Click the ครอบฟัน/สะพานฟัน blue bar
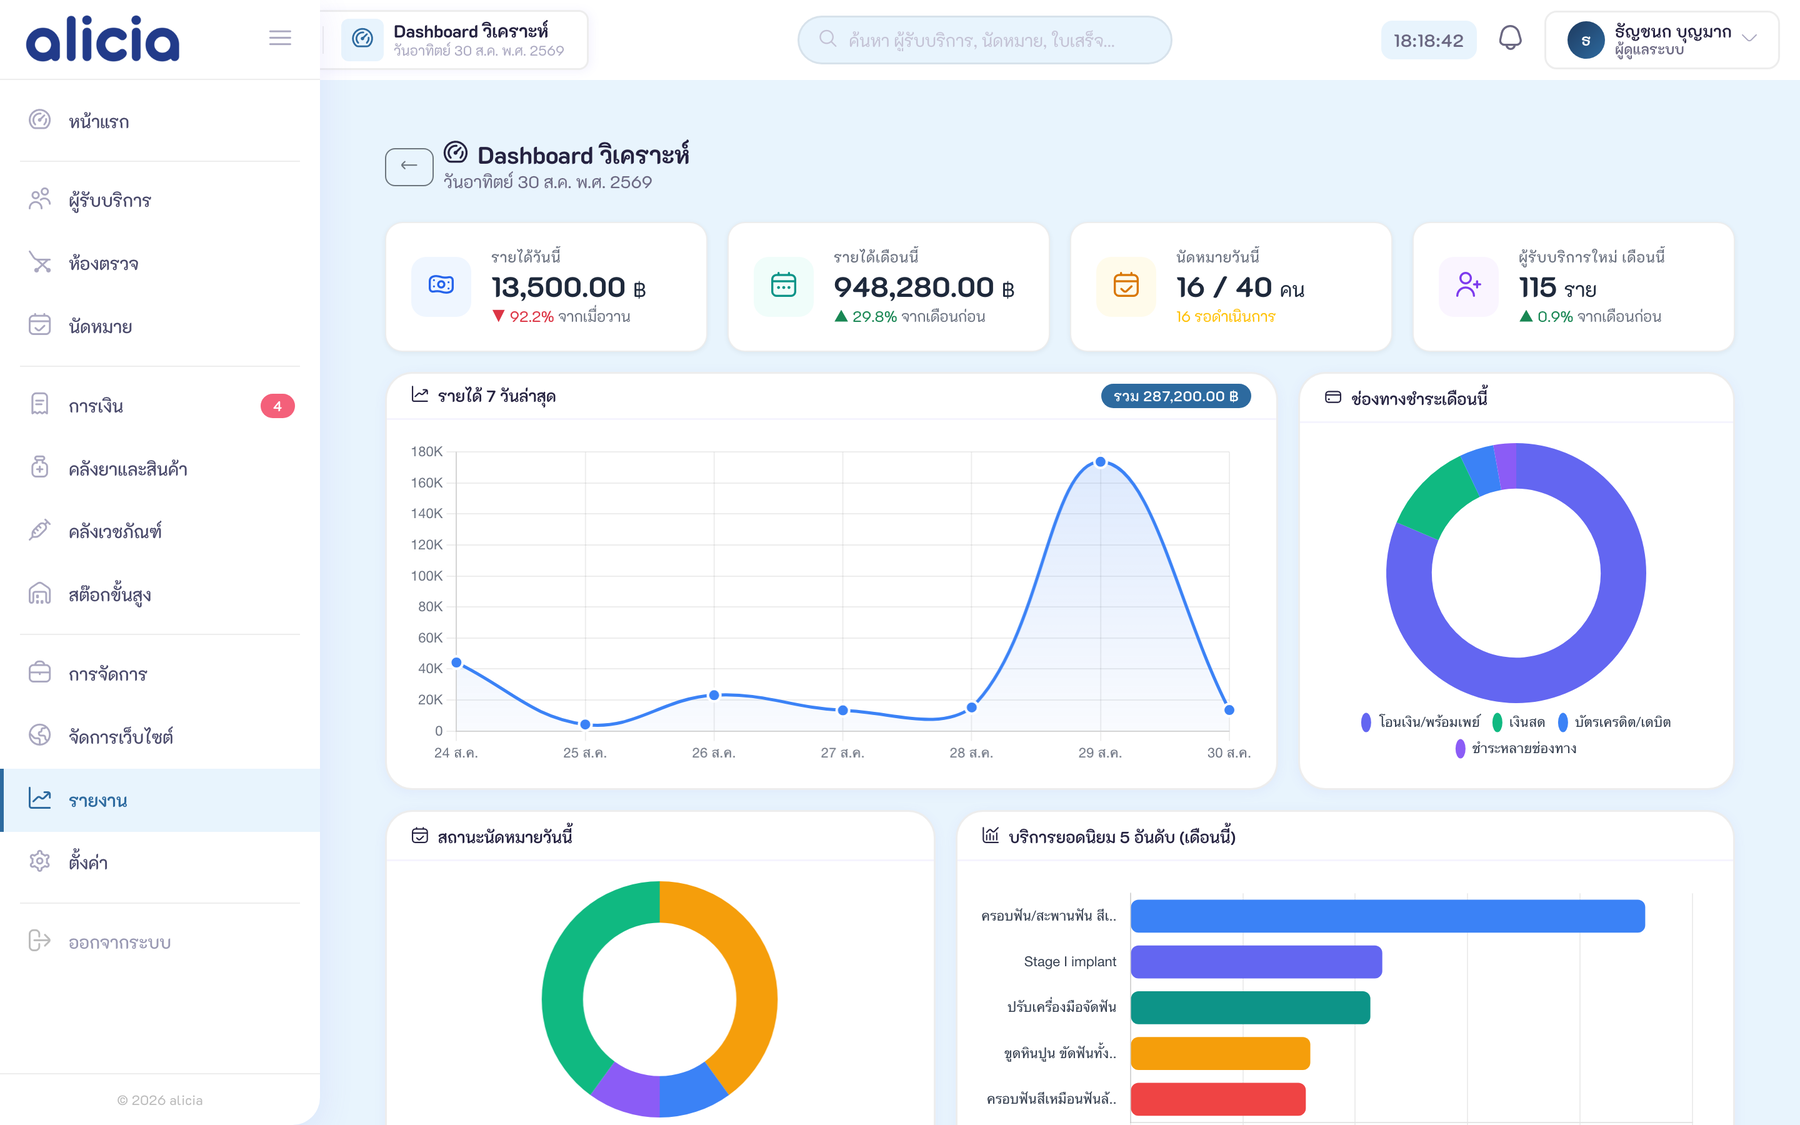Image resolution: width=1800 pixels, height=1125 pixels. click(x=1388, y=916)
